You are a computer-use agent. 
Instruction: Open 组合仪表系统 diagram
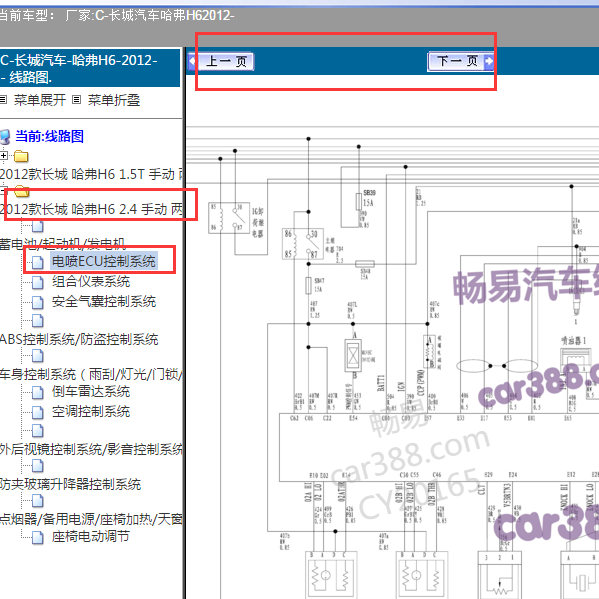tap(91, 282)
